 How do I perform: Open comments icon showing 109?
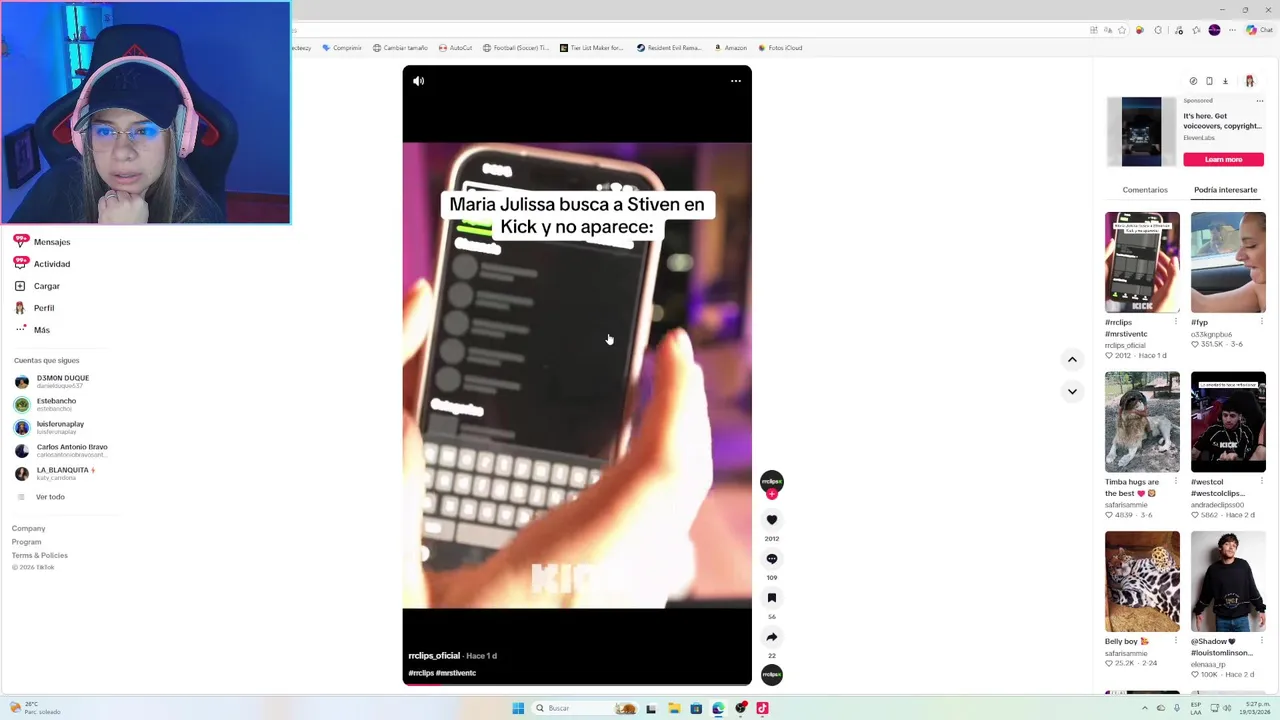click(772, 559)
